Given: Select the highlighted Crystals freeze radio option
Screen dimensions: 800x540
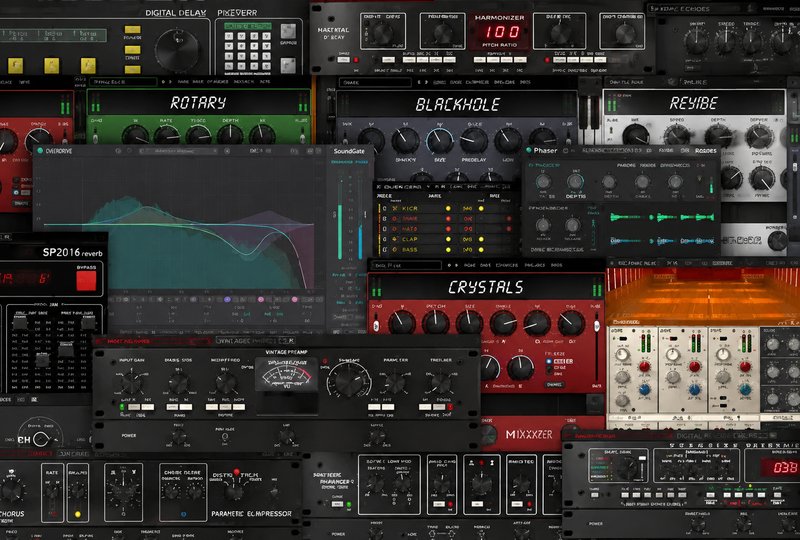Looking at the screenshot, I should tap(549, 361).
